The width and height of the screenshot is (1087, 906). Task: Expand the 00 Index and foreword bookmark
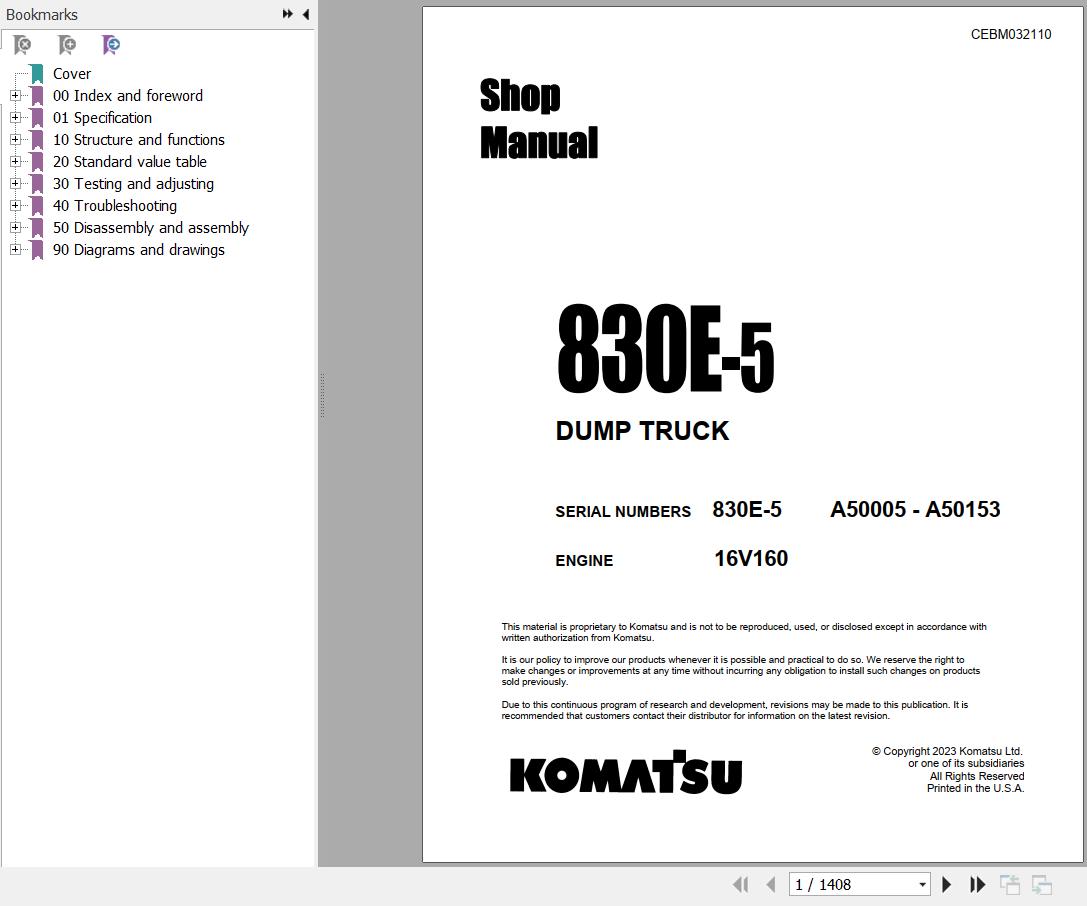click(15, 96)
